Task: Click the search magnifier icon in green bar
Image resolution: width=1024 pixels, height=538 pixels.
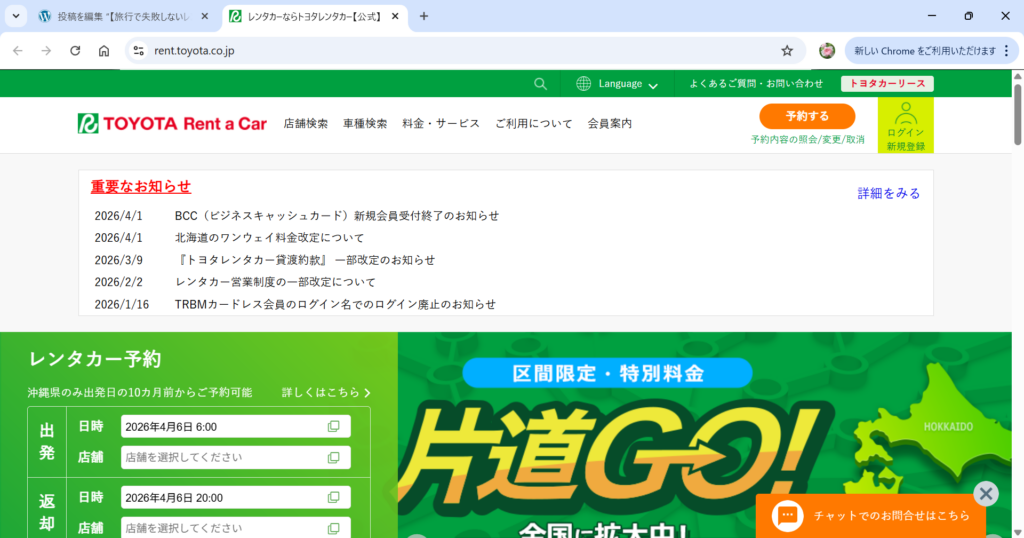Action: coord(541,84)
